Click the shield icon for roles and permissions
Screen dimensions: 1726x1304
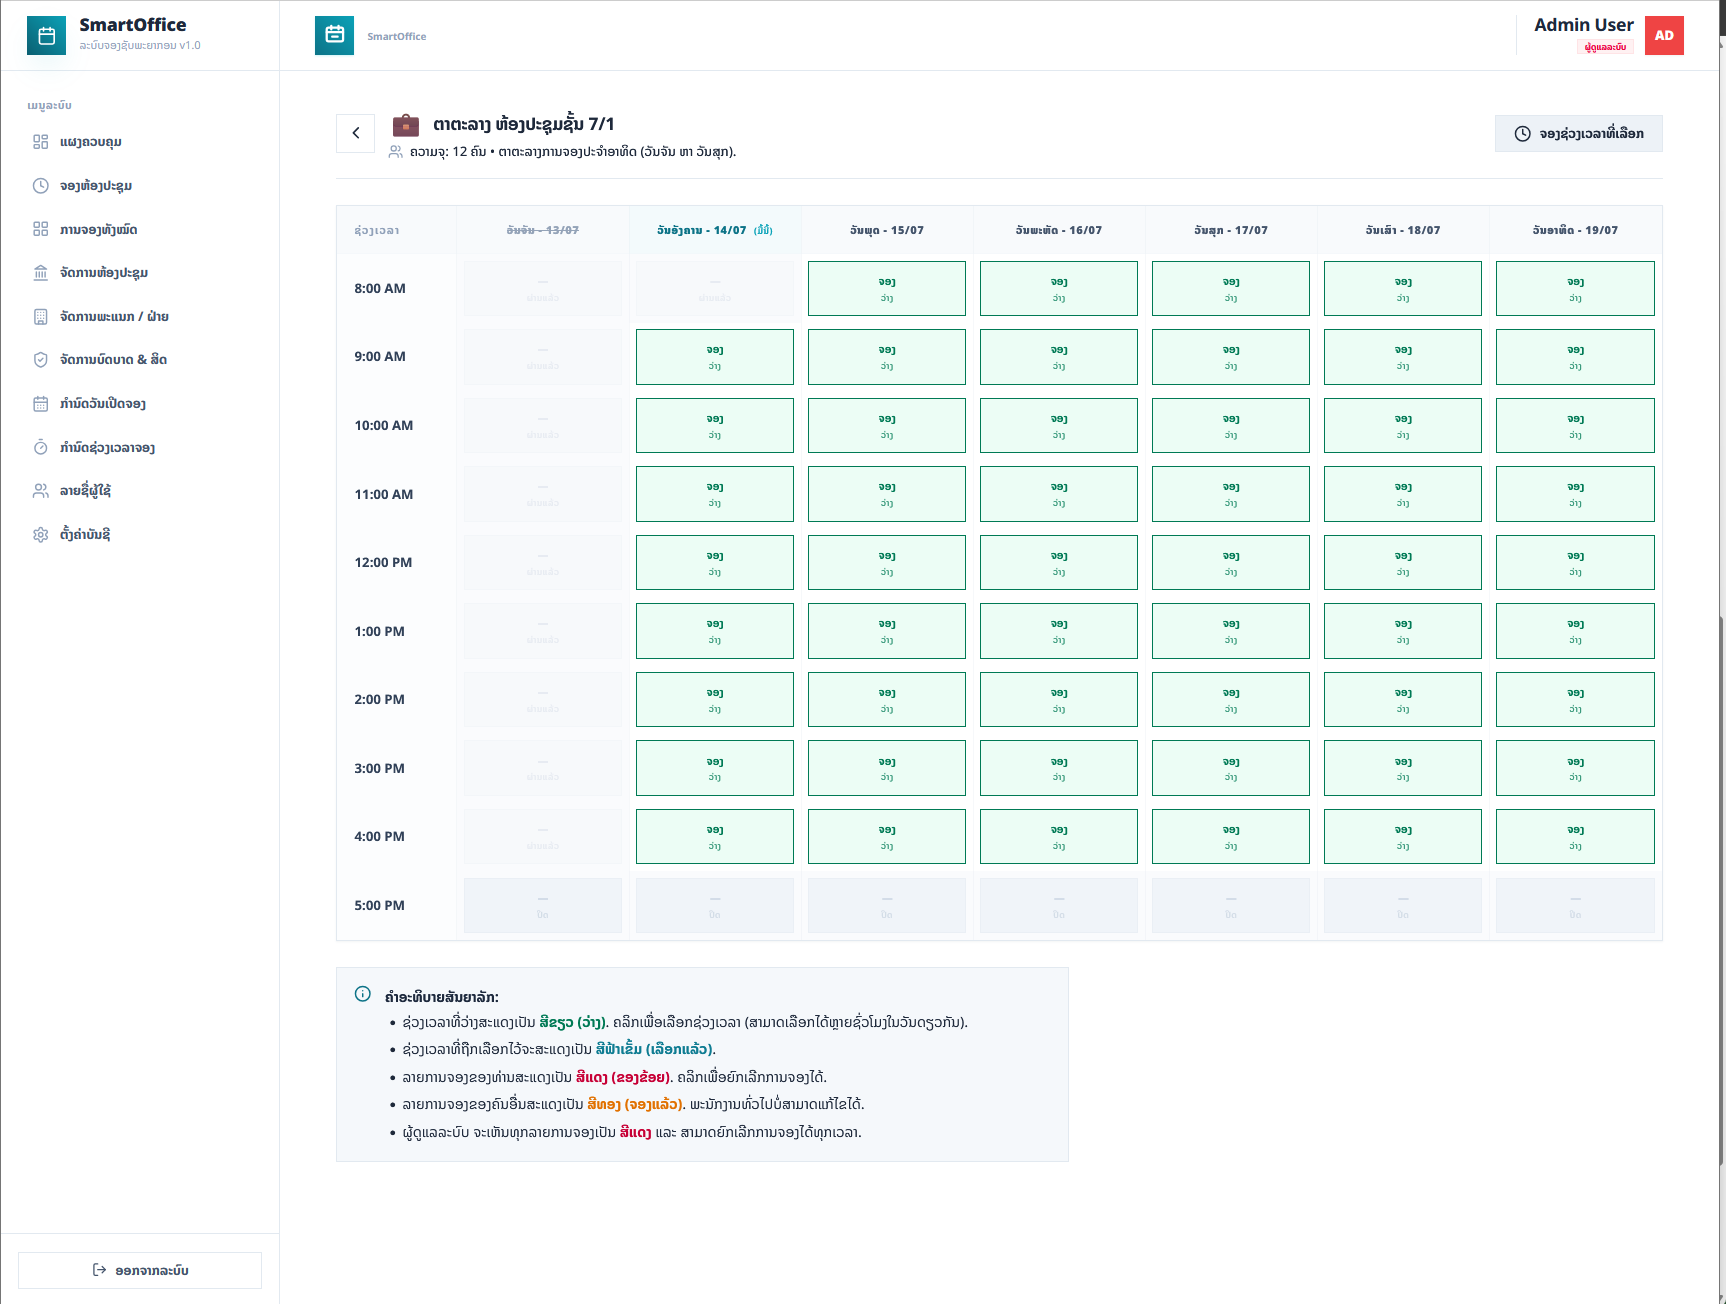(x=41, y=360)
